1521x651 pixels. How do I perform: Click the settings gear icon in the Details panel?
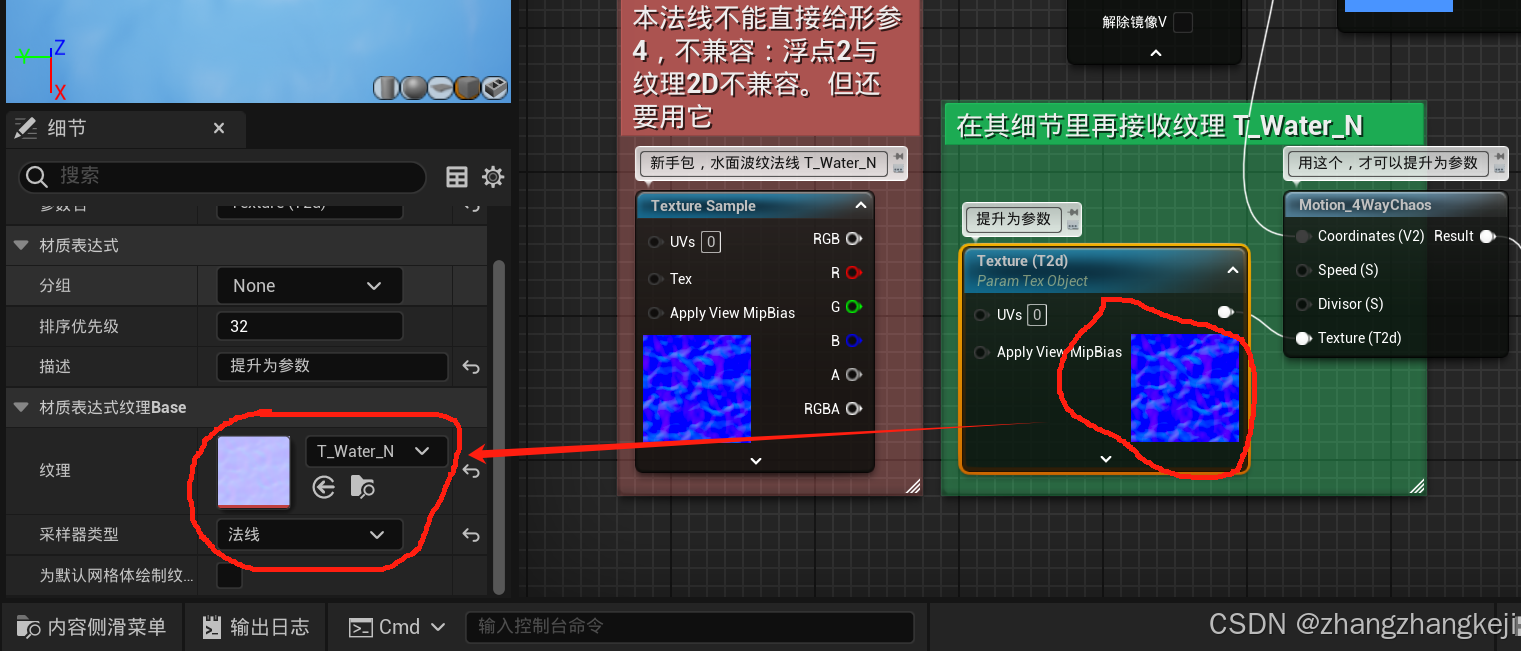coord(493,177)
